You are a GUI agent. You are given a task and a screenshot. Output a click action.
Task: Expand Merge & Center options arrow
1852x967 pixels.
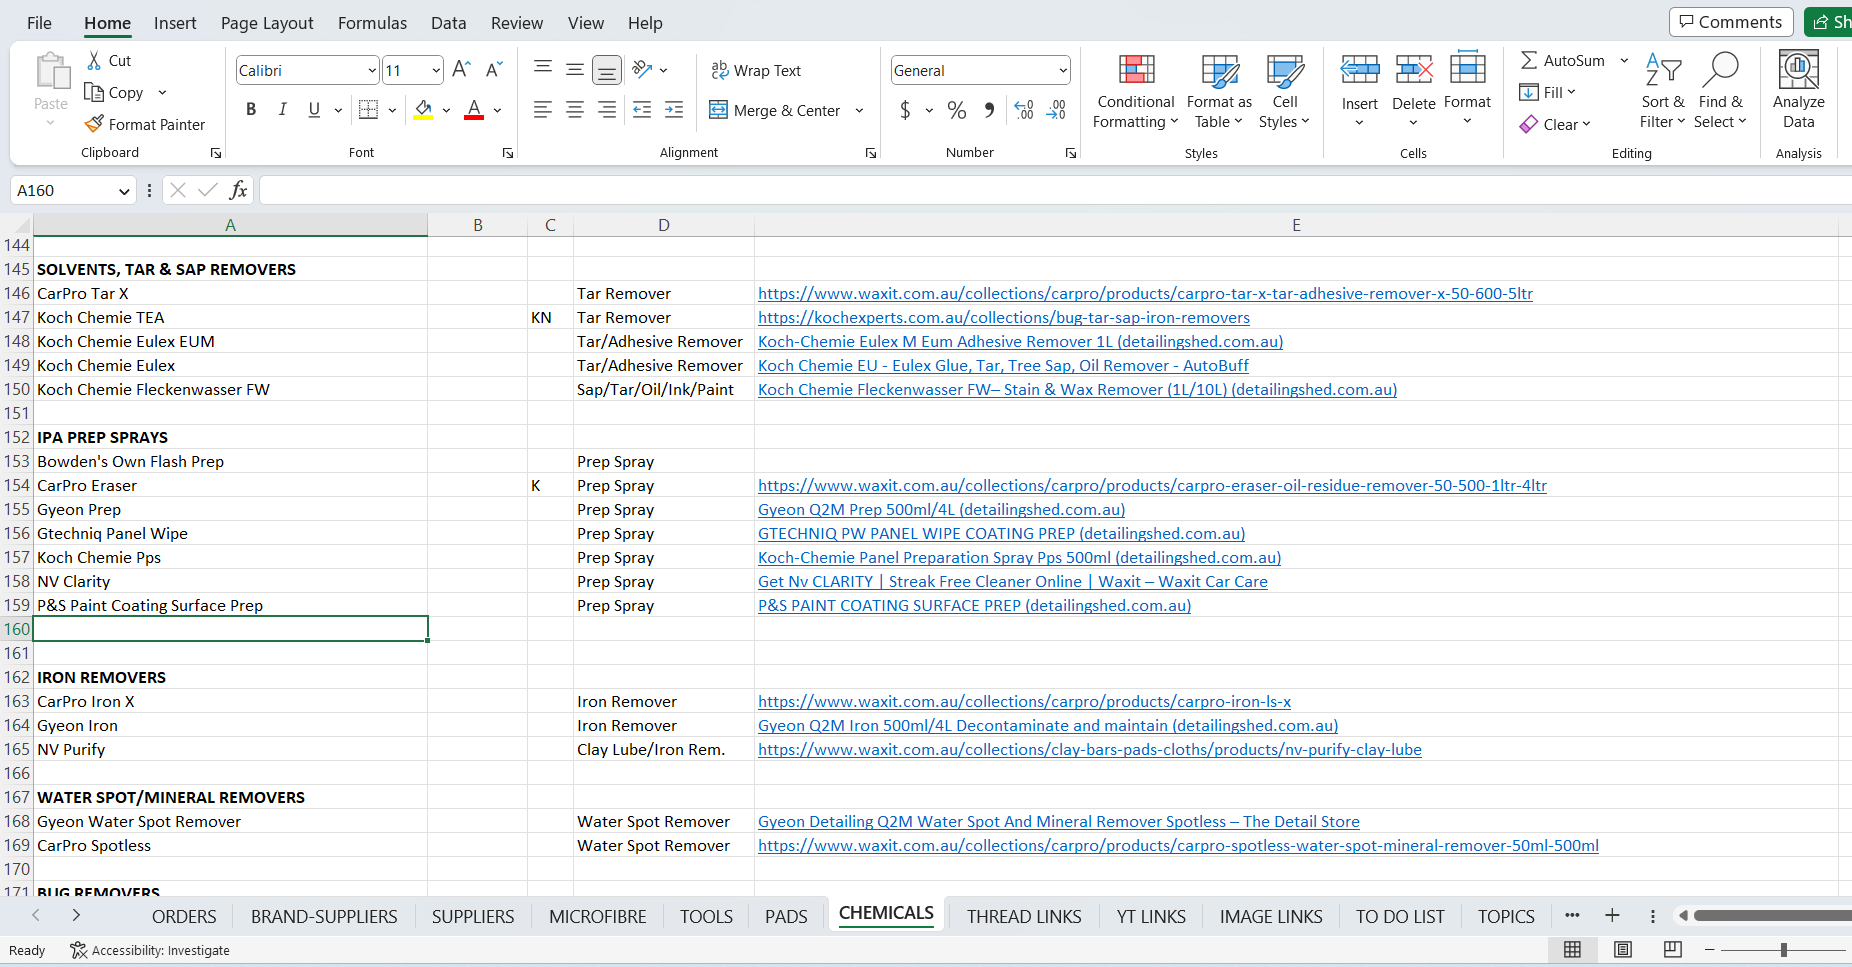point(859,110)
